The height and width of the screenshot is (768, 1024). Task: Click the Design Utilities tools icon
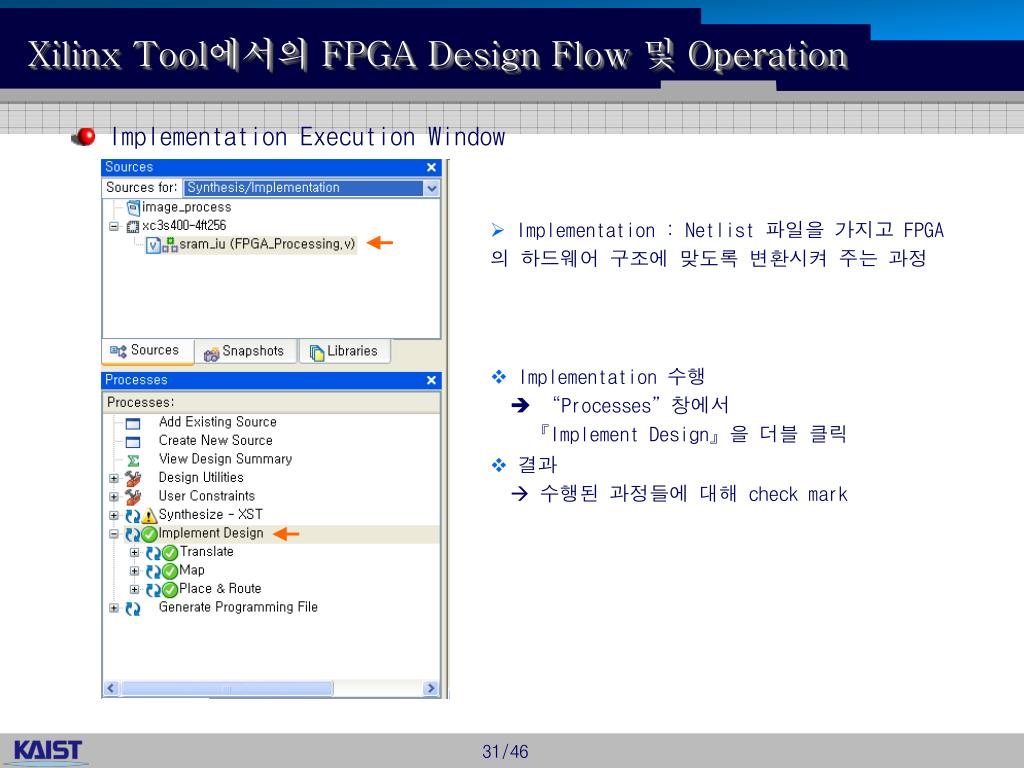[x=133, y=479]
